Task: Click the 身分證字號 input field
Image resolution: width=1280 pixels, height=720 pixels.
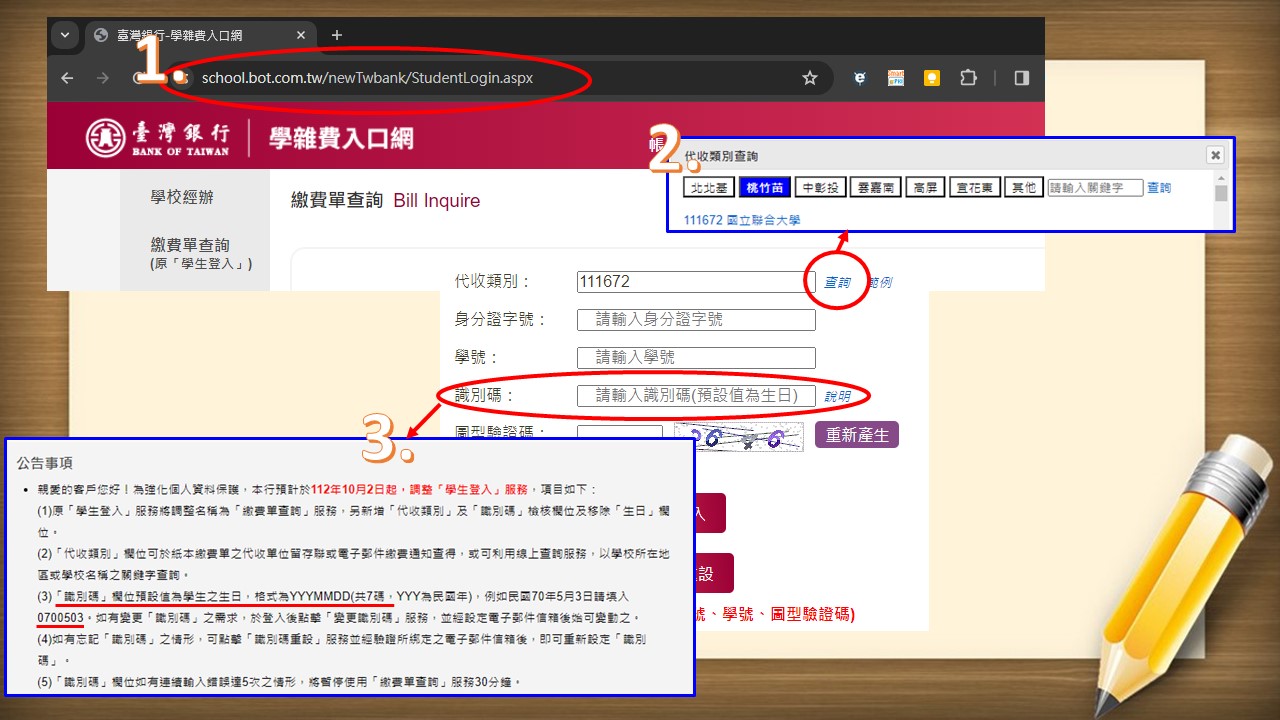Action: click(696, 320)
